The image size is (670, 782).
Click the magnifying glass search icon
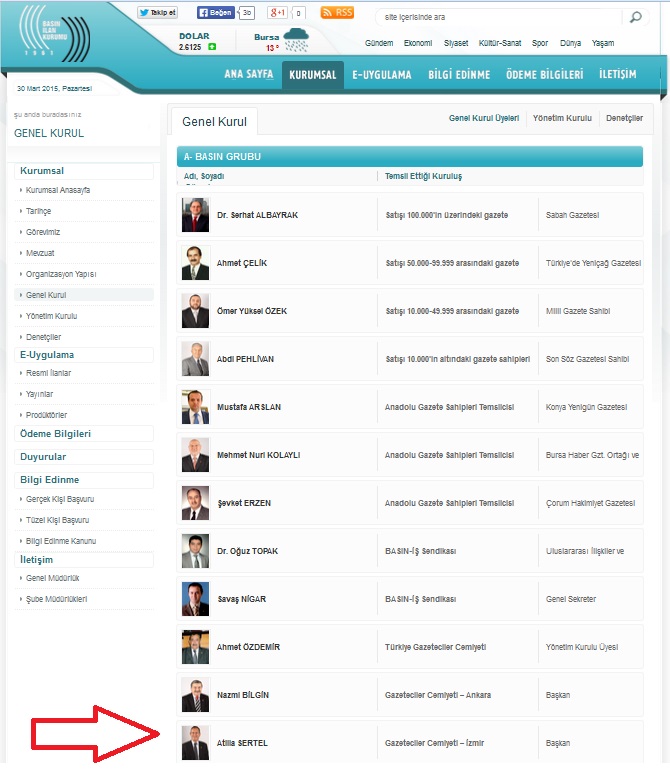[634, 17]
